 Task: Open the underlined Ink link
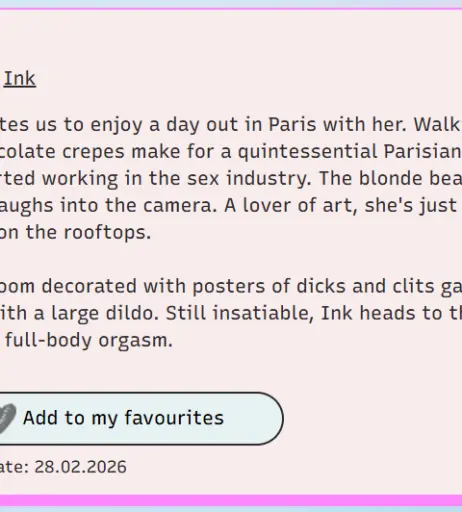coord(20,79)
